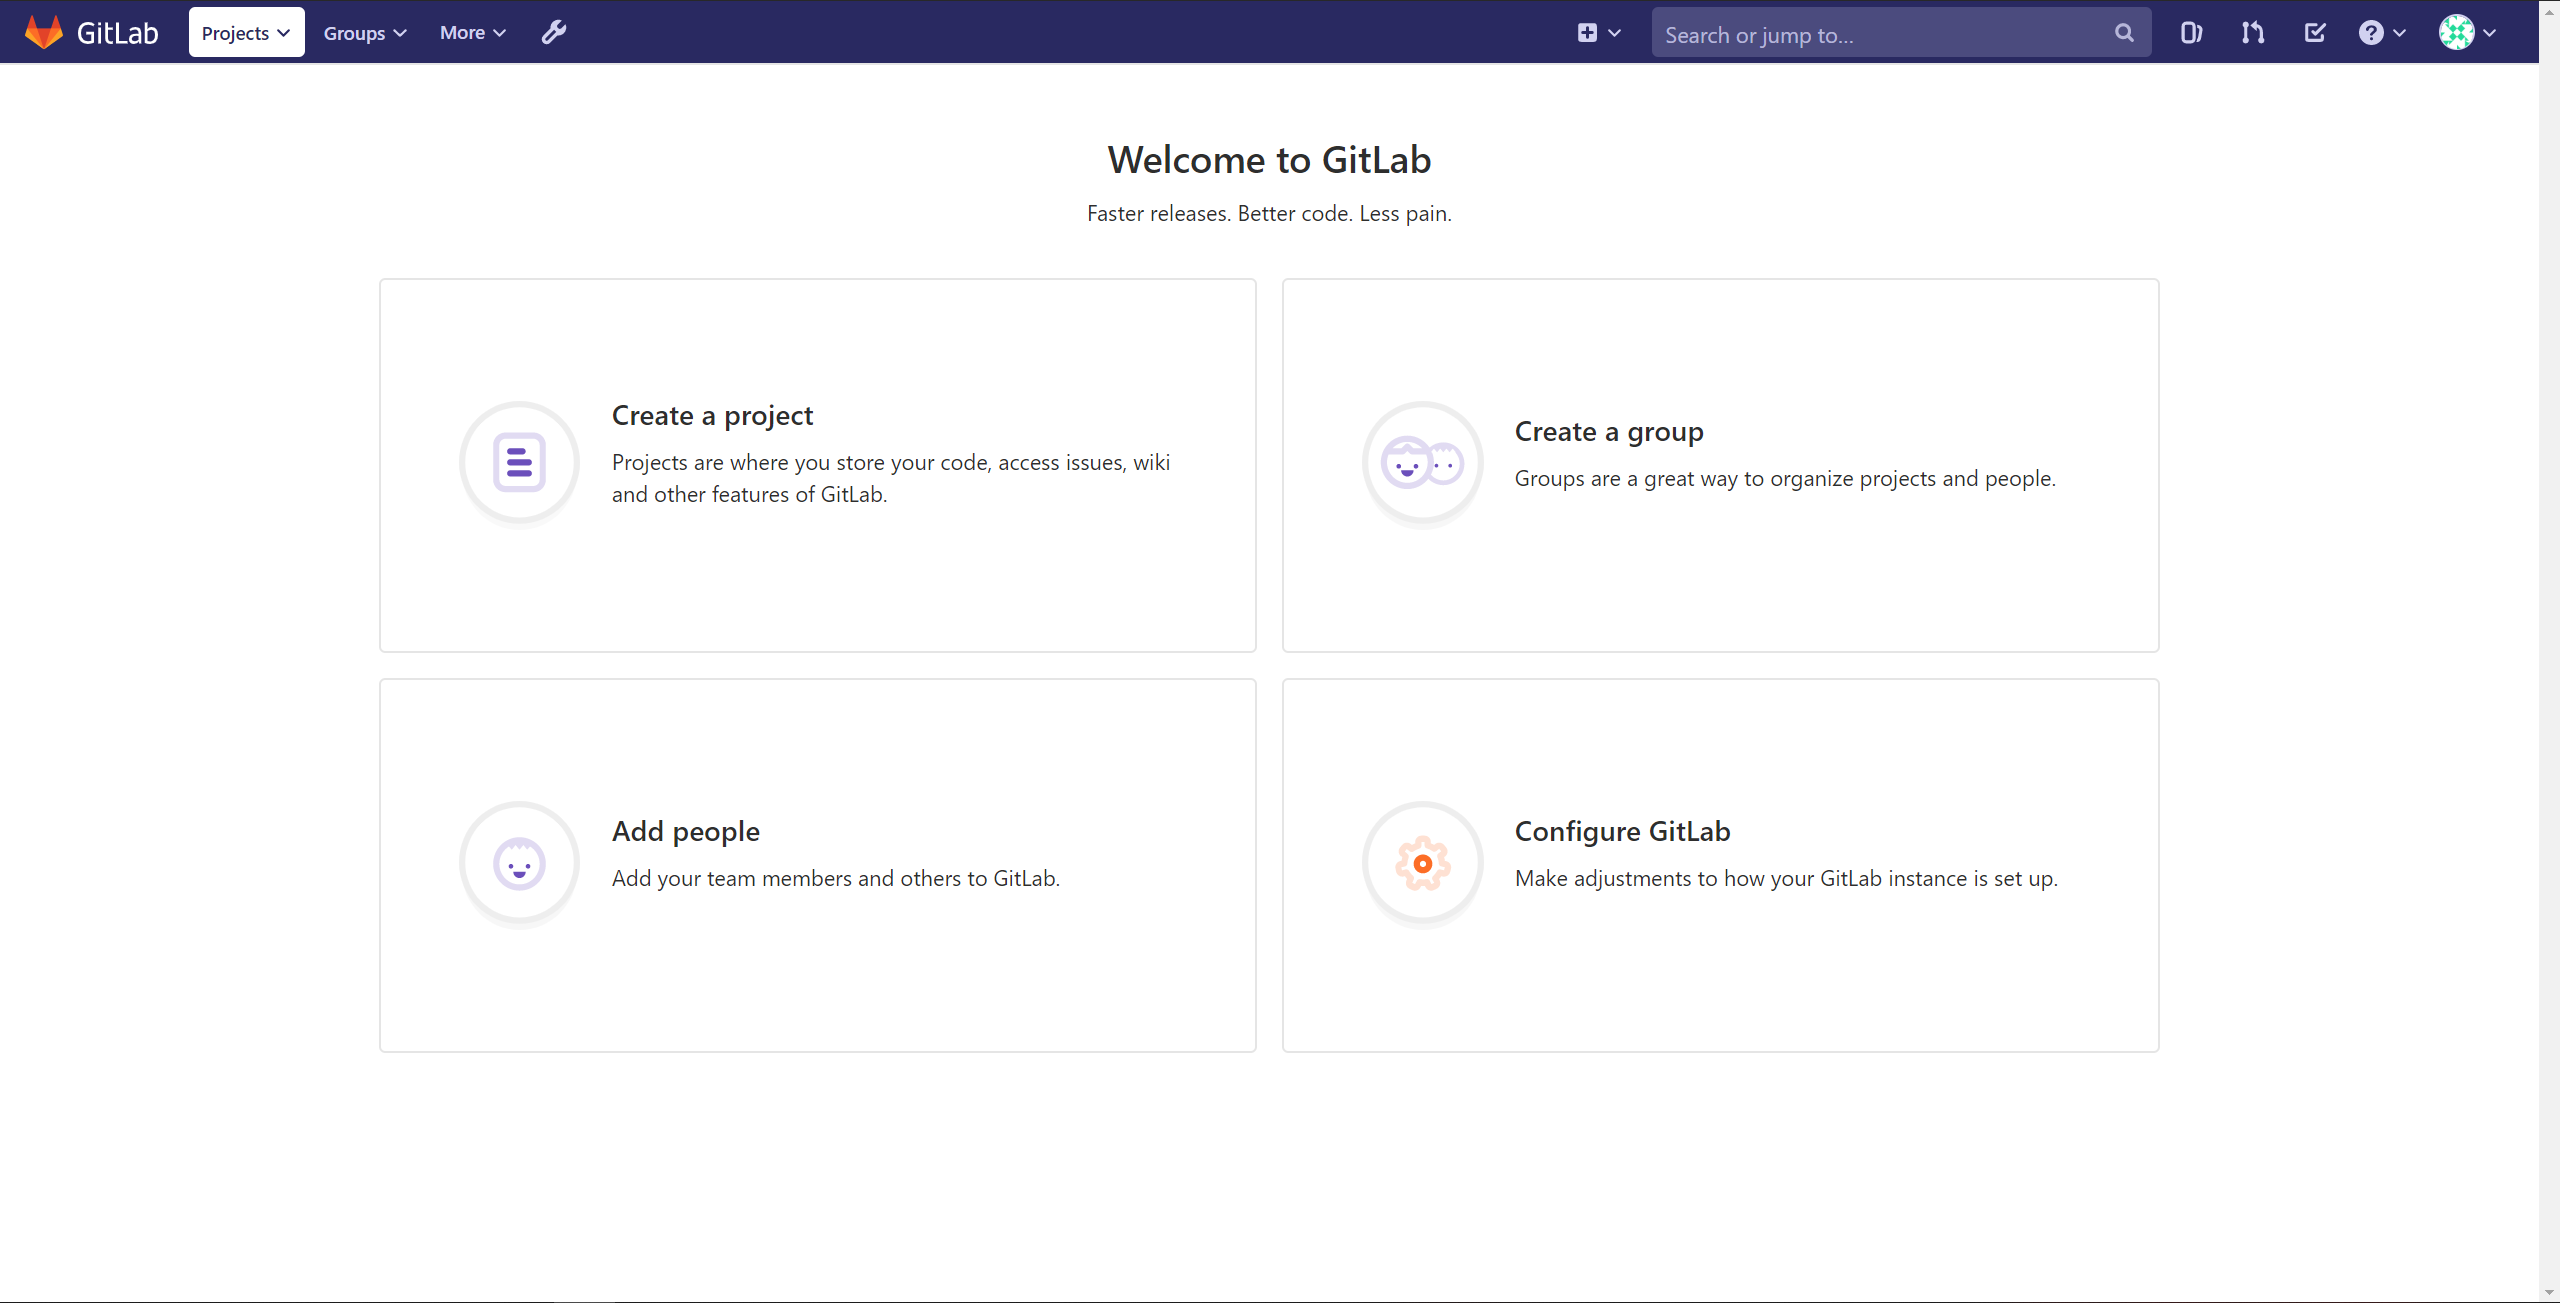
Task: Open the To-Do list icon
Action: [2314, 32]
